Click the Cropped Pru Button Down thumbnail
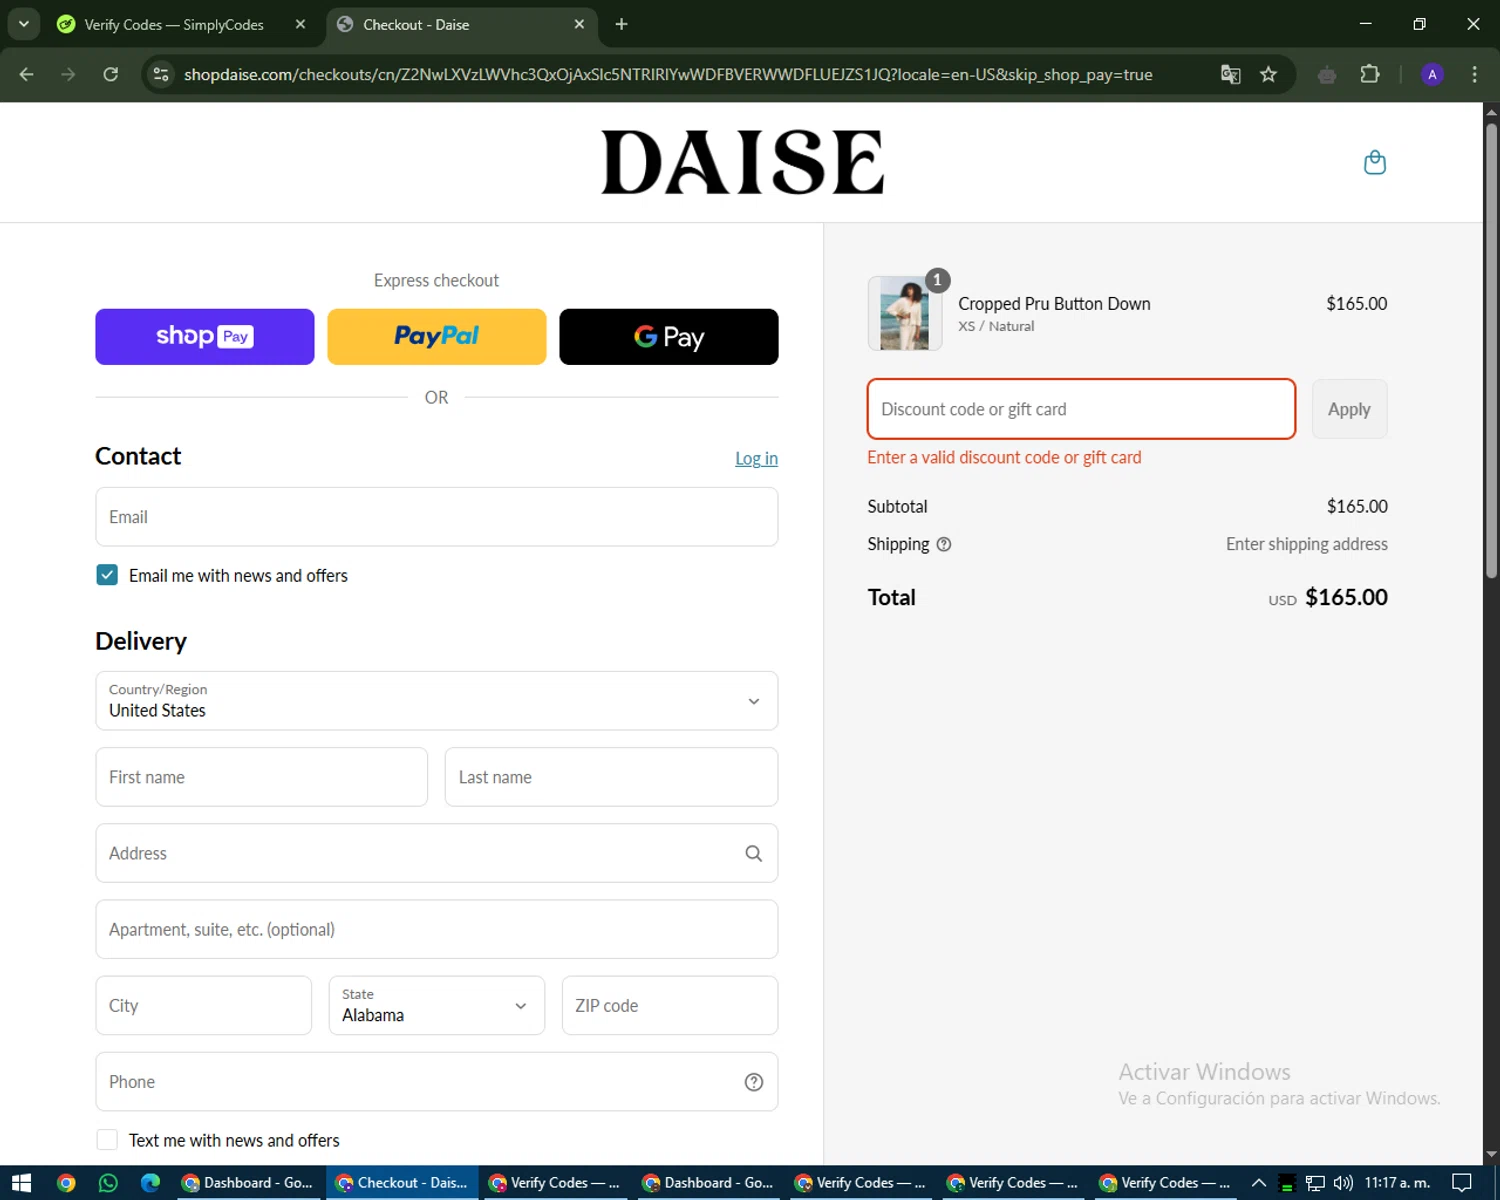This screenshot has width=1500, height=1200. [x=905, y=313]
